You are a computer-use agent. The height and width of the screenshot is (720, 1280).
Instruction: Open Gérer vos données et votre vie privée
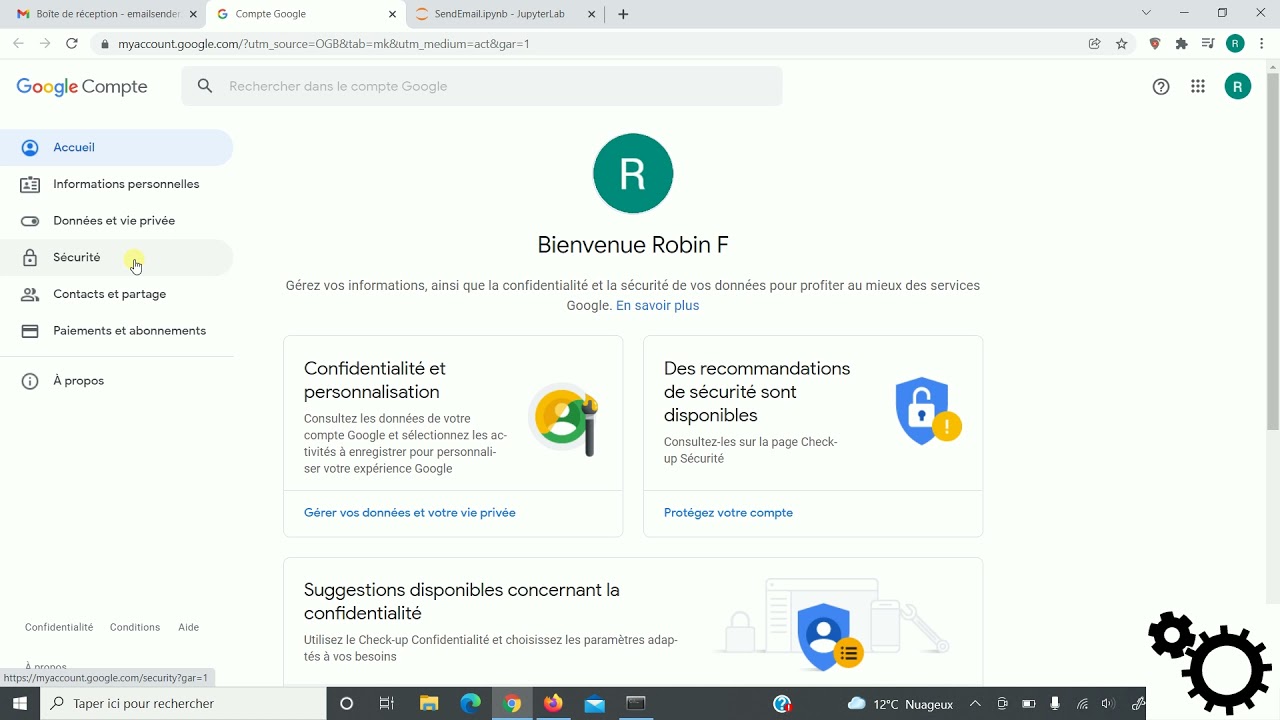click(x=410, y=513)
